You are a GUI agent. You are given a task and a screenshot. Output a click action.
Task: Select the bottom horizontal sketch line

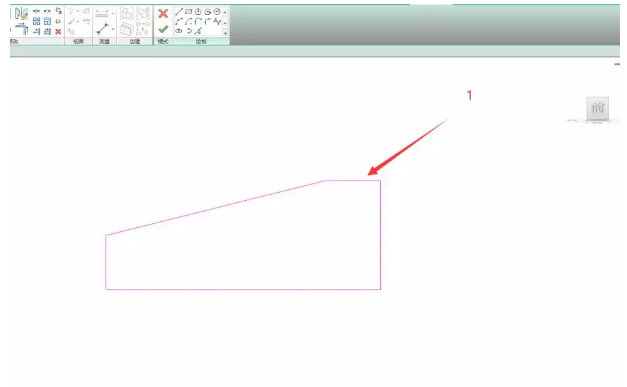click(243, 289)
